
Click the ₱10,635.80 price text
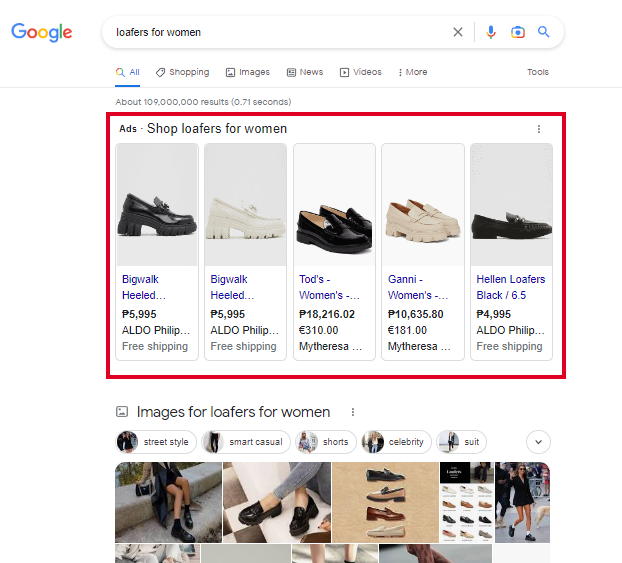pyautogui.click(x=415, y=314)
